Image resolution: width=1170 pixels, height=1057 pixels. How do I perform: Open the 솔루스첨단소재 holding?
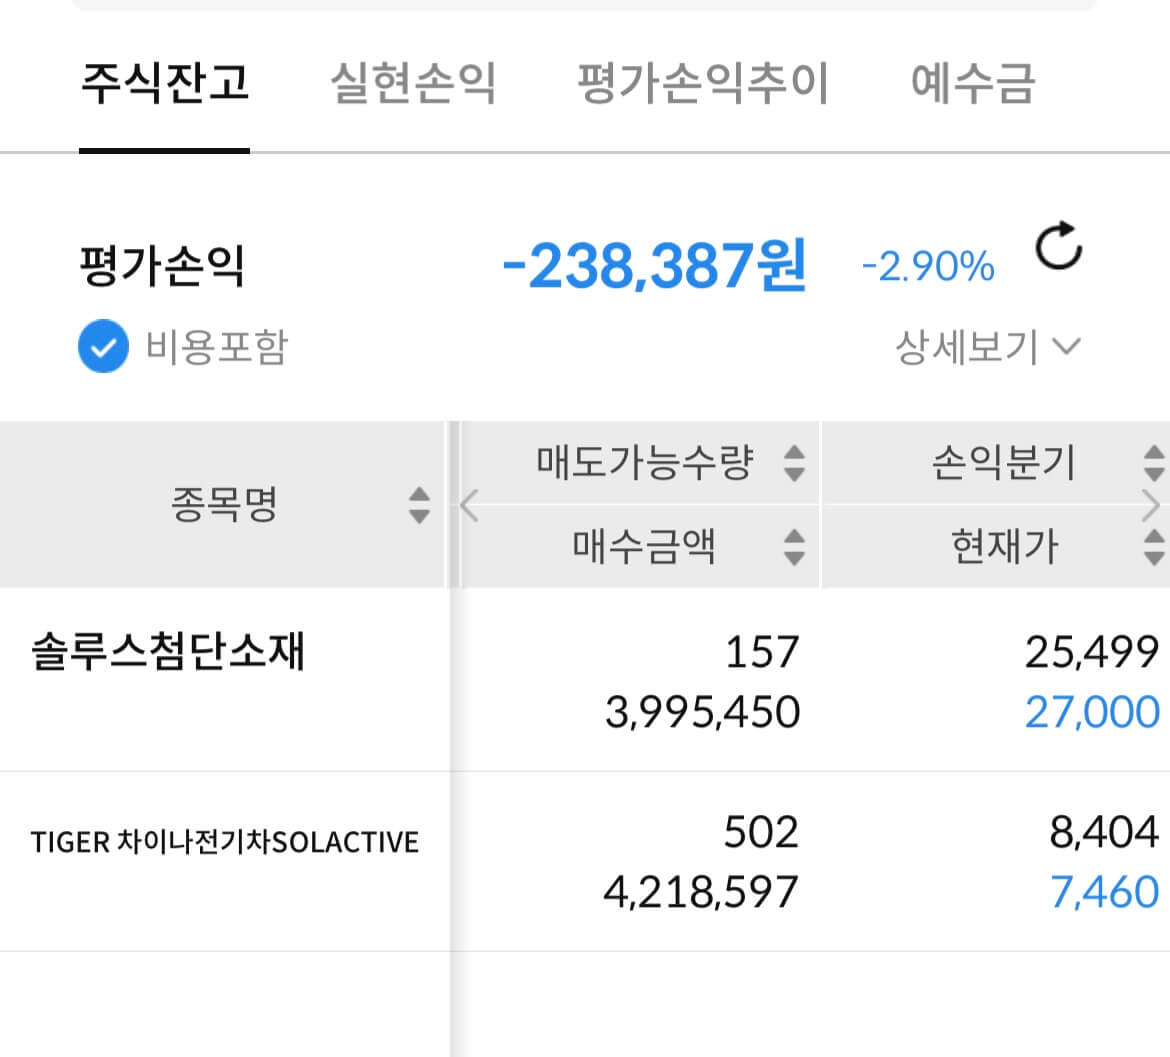click(x=168, y=651)
